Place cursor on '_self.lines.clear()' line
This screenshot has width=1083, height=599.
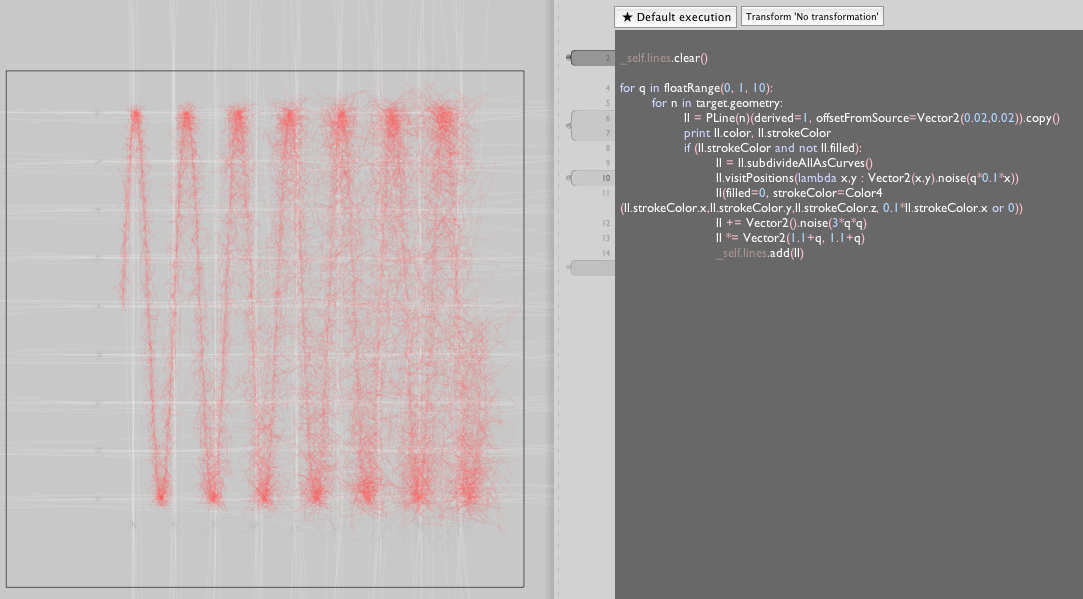664,59
